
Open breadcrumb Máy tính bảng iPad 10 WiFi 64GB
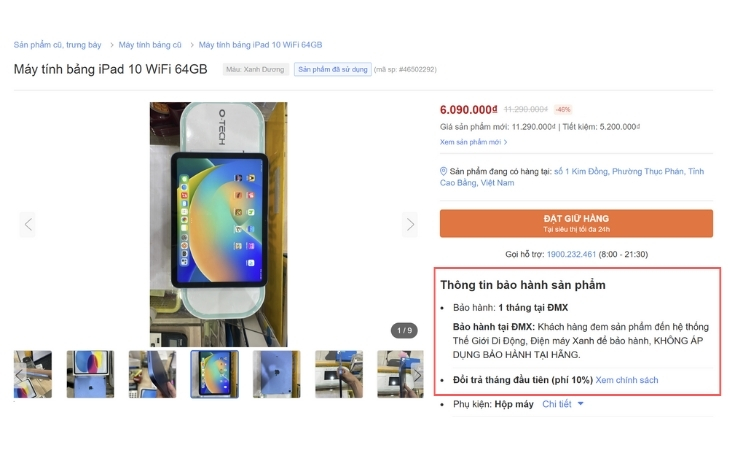click(260, 45)
